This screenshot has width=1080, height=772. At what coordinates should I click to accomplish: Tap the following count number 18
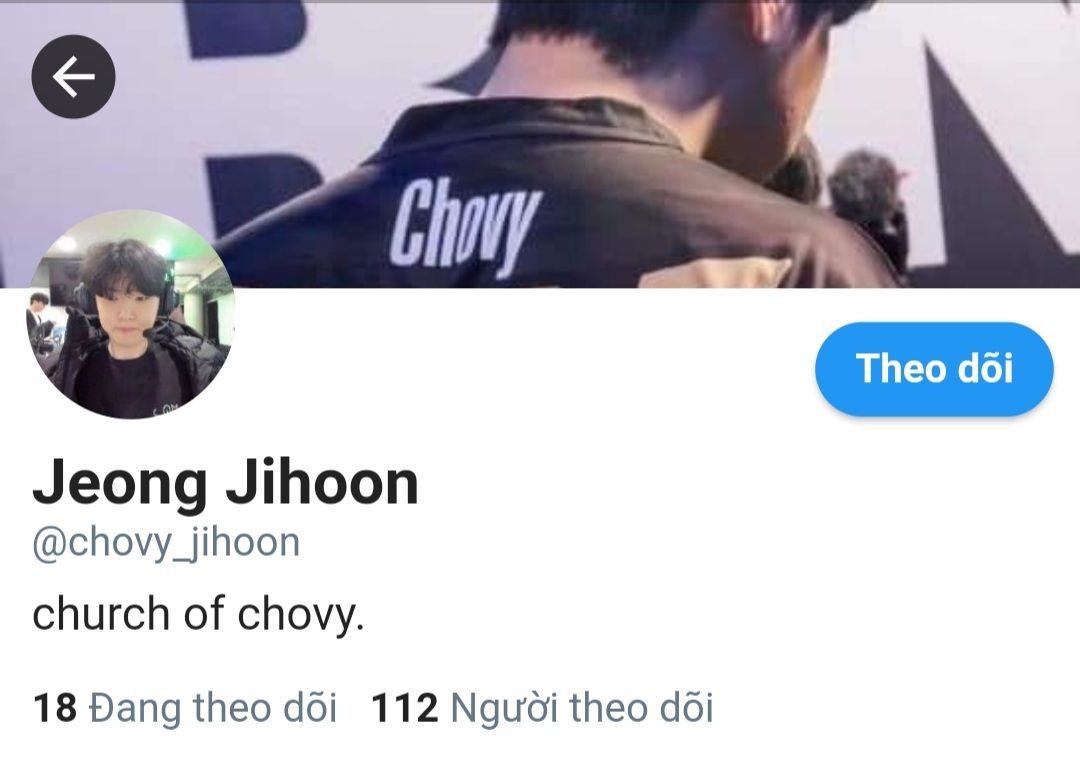[54, 708]
